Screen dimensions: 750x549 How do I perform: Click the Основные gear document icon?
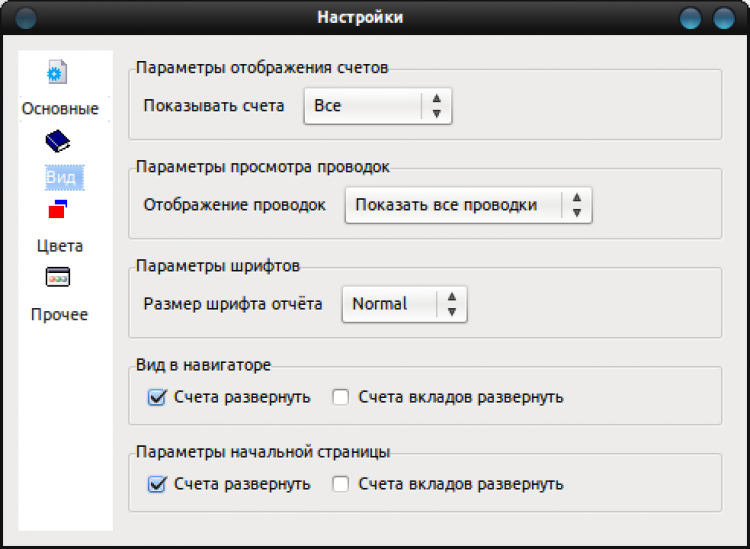(x=58, y=73)
